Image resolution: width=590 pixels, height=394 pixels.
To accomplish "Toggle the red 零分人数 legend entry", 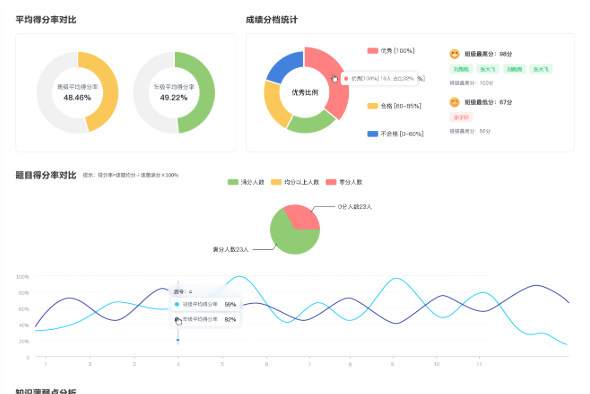I will pos(344,182).
